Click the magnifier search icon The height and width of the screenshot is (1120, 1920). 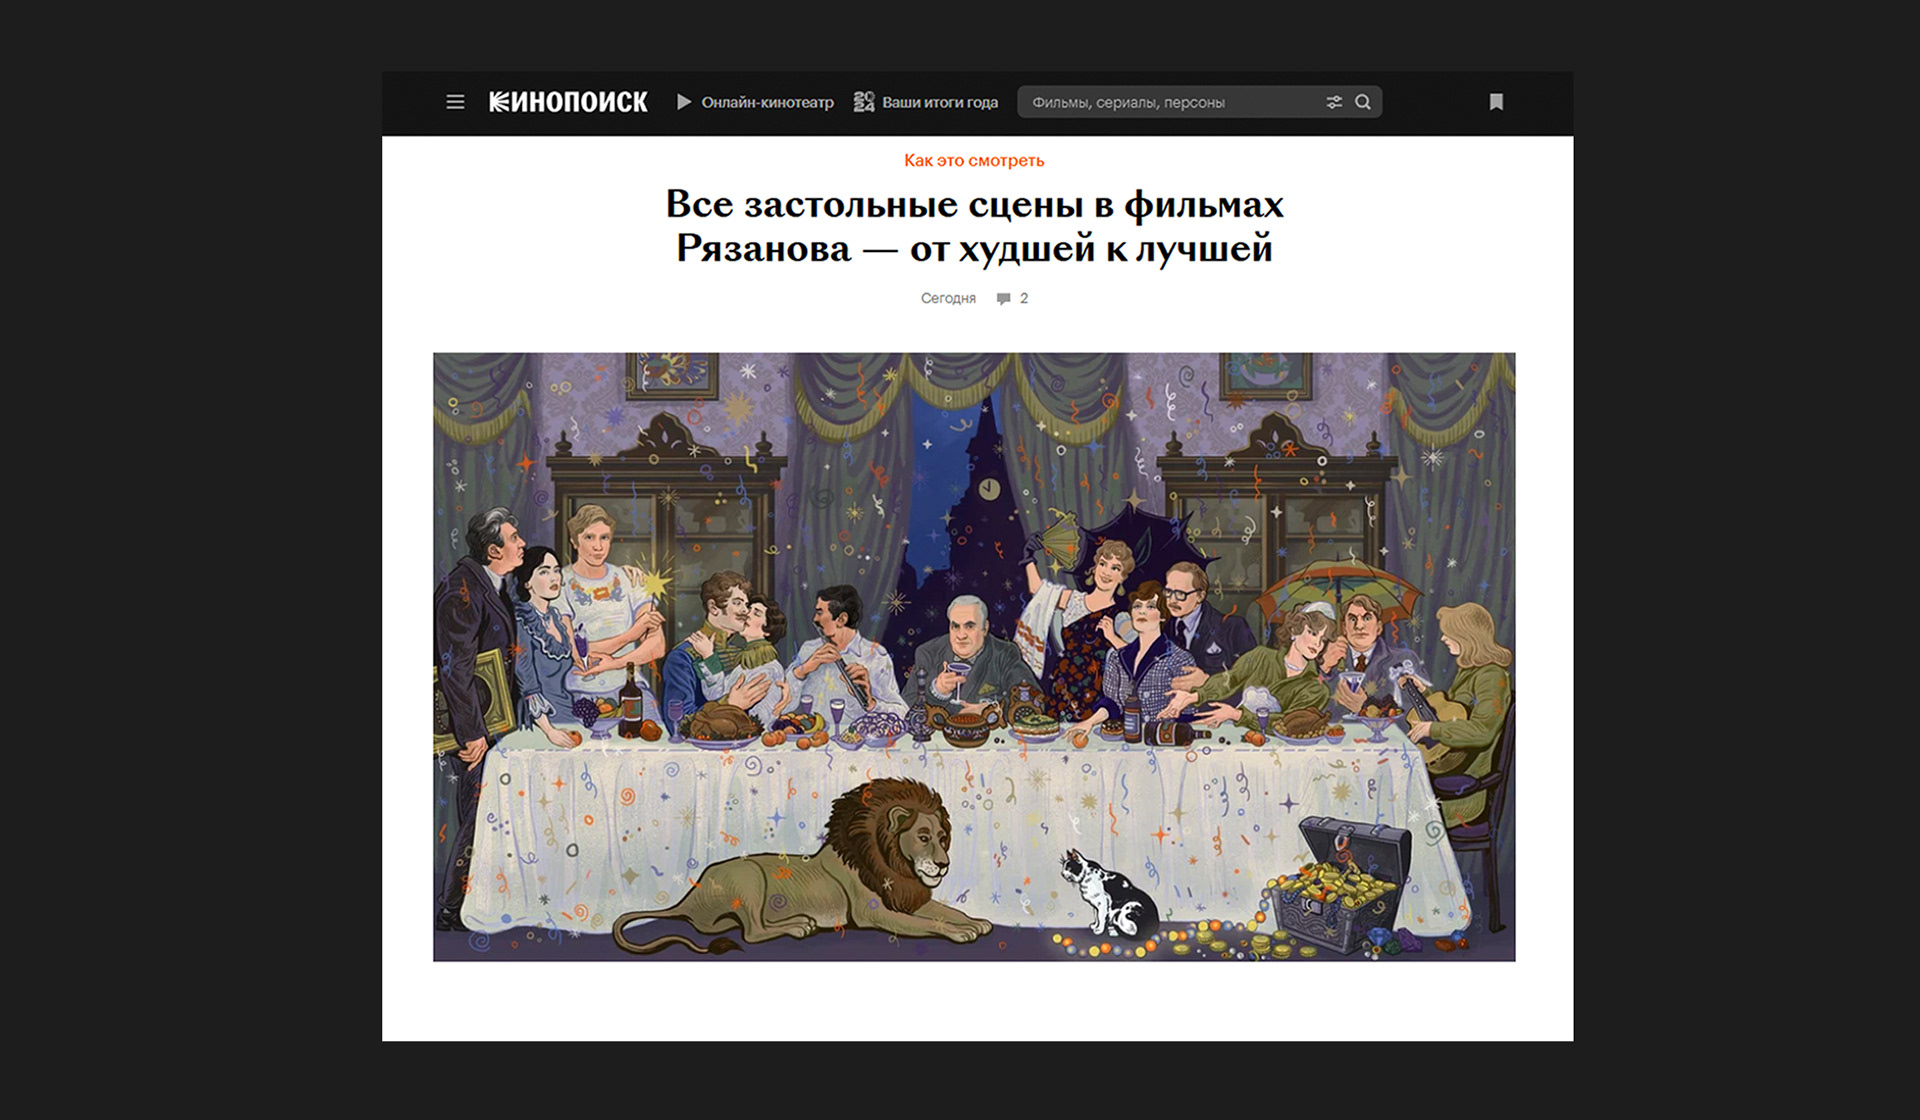(1363, 102)
